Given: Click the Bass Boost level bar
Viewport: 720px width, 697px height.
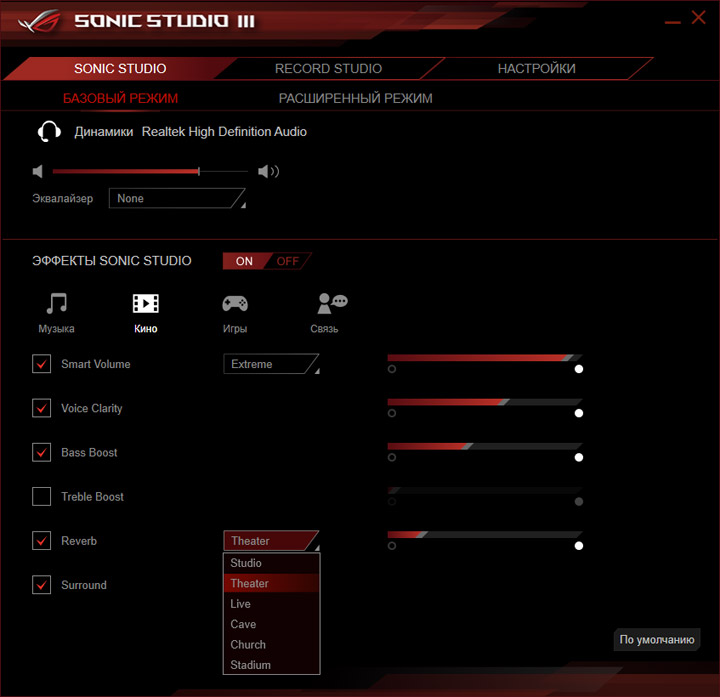Looking at the screenshot, I should (x=485, y=446).
